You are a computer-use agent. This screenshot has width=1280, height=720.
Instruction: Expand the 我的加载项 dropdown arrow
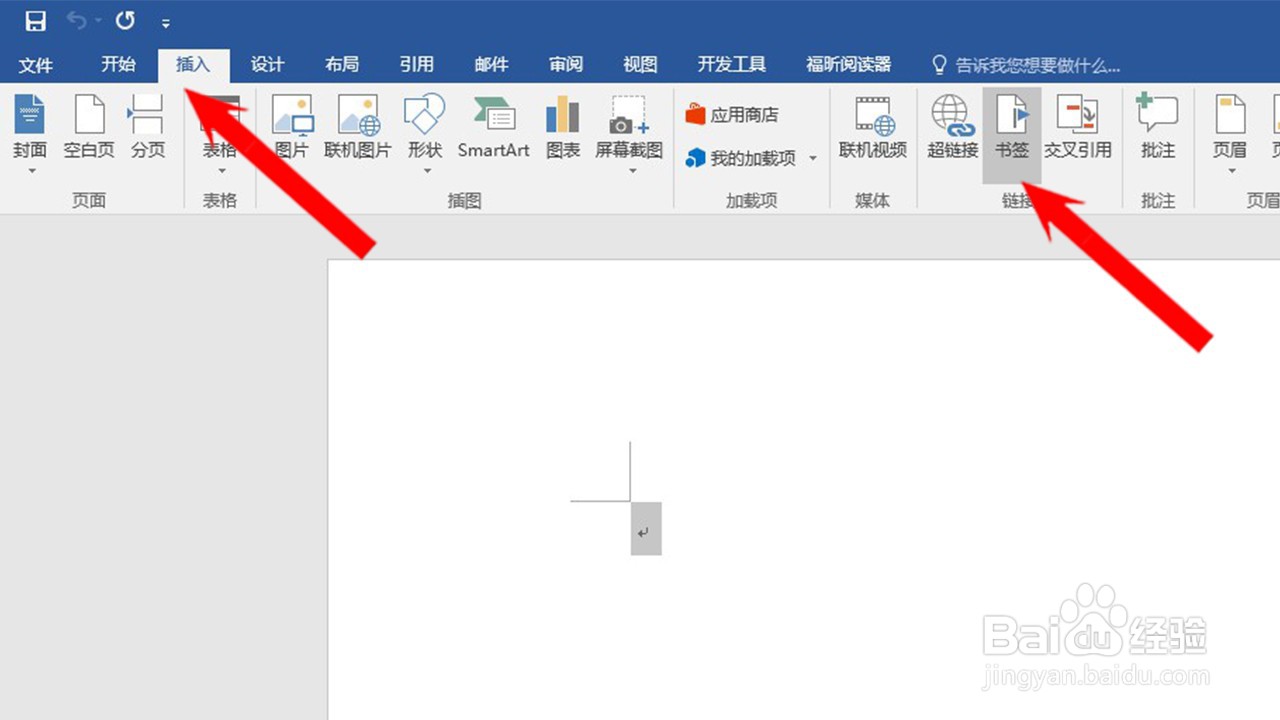tap(813, 158)
